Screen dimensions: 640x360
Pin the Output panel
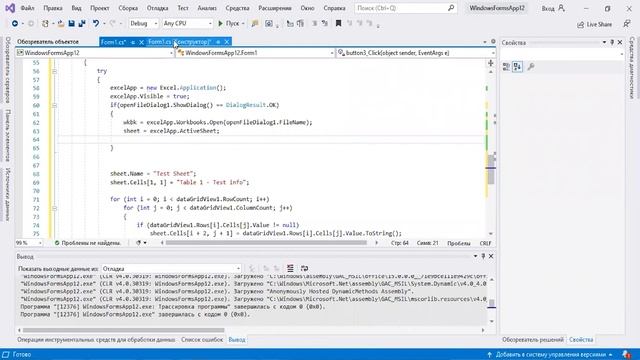coord(483,256)
